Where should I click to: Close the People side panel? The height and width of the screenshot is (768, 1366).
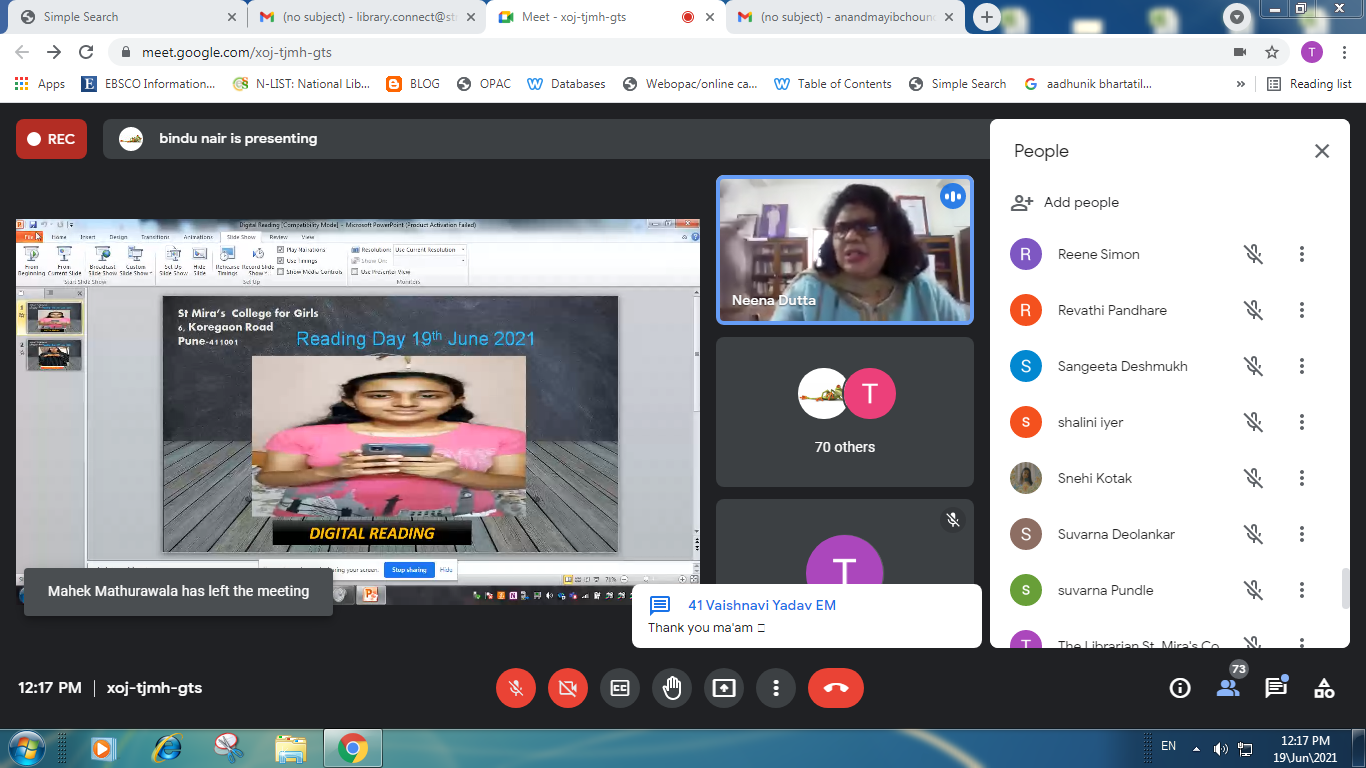click(x=1322, y=151)
